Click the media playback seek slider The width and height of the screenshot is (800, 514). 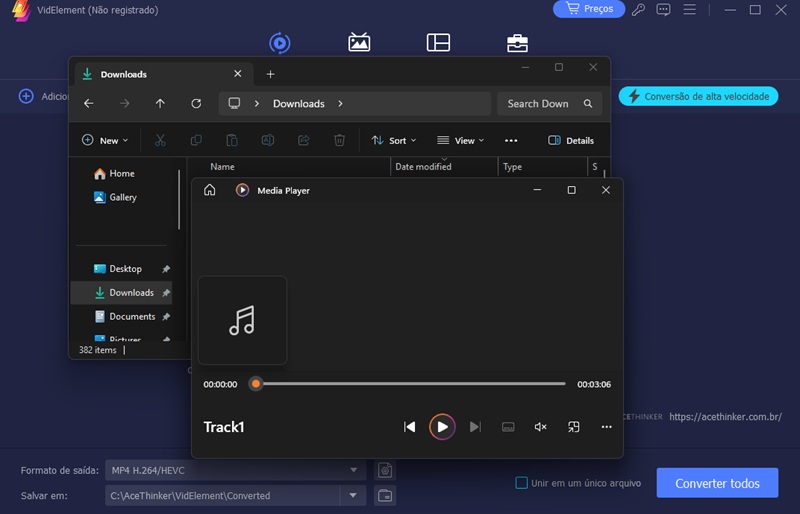[x=410, y=384]
